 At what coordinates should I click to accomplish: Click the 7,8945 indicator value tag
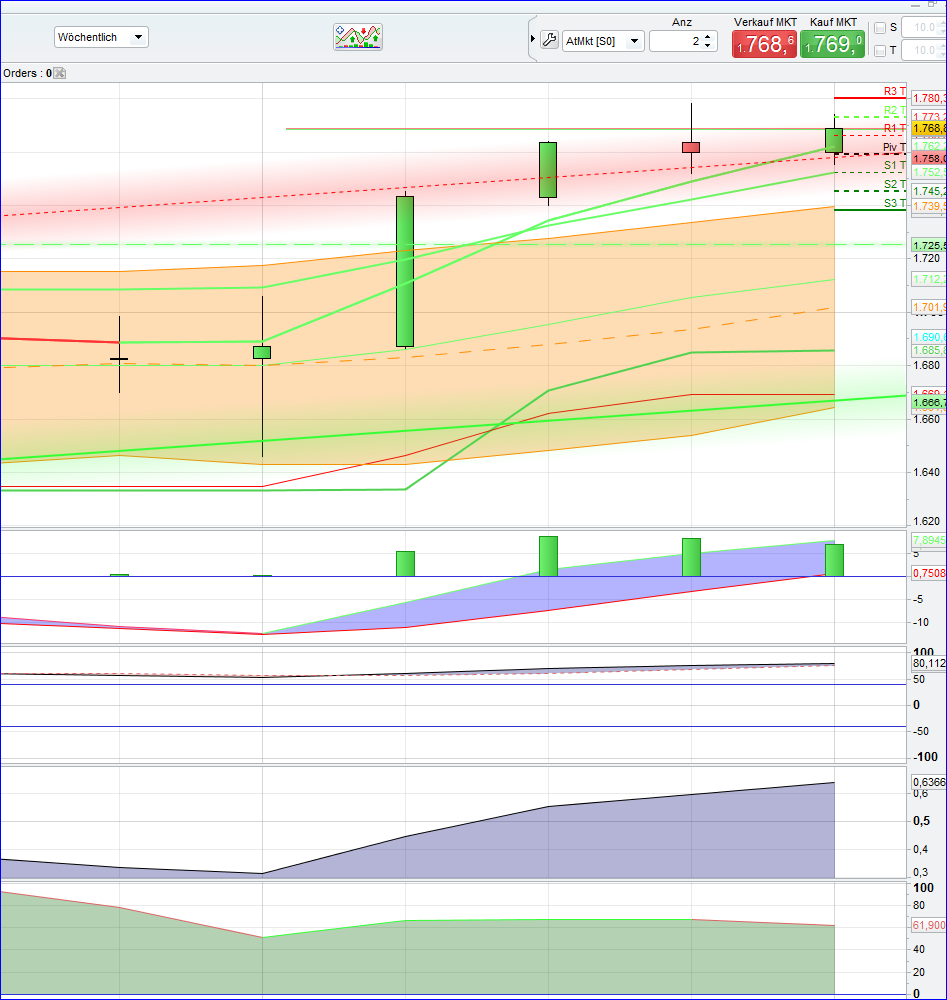pos(929,540)
